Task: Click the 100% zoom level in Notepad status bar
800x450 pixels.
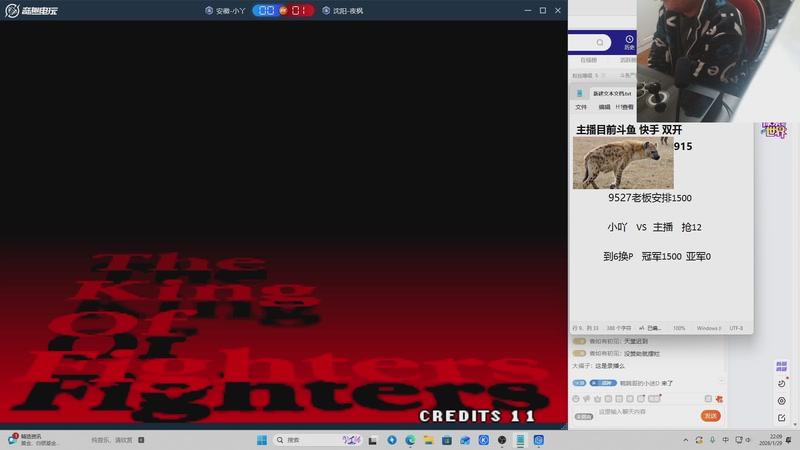Action: (x=679, y=328)
